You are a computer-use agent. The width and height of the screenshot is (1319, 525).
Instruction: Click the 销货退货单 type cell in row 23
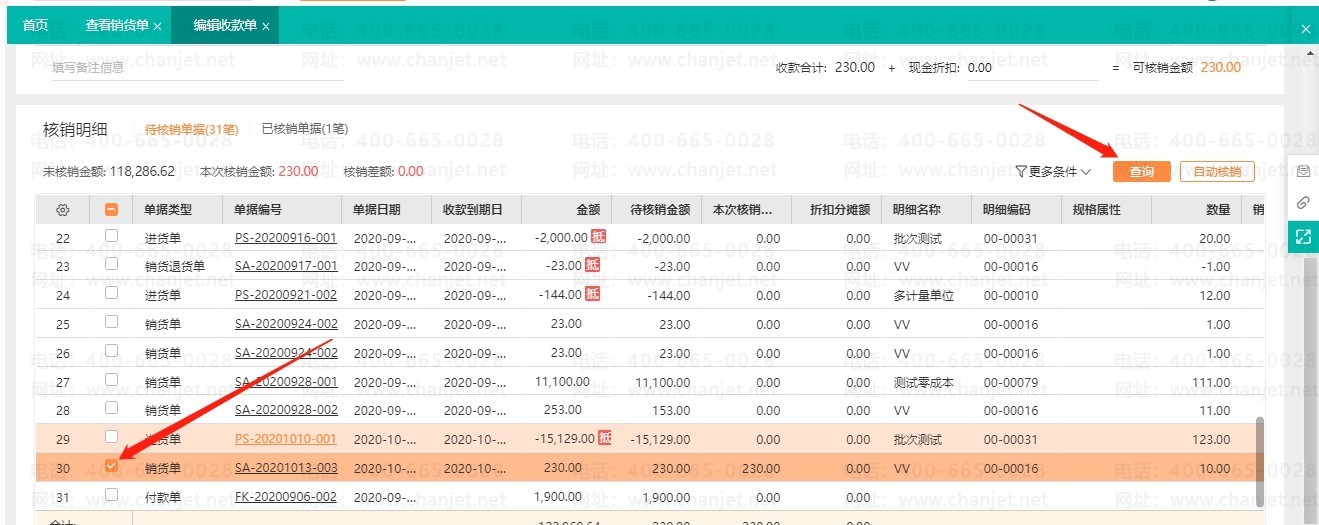[x=174, y=267]
